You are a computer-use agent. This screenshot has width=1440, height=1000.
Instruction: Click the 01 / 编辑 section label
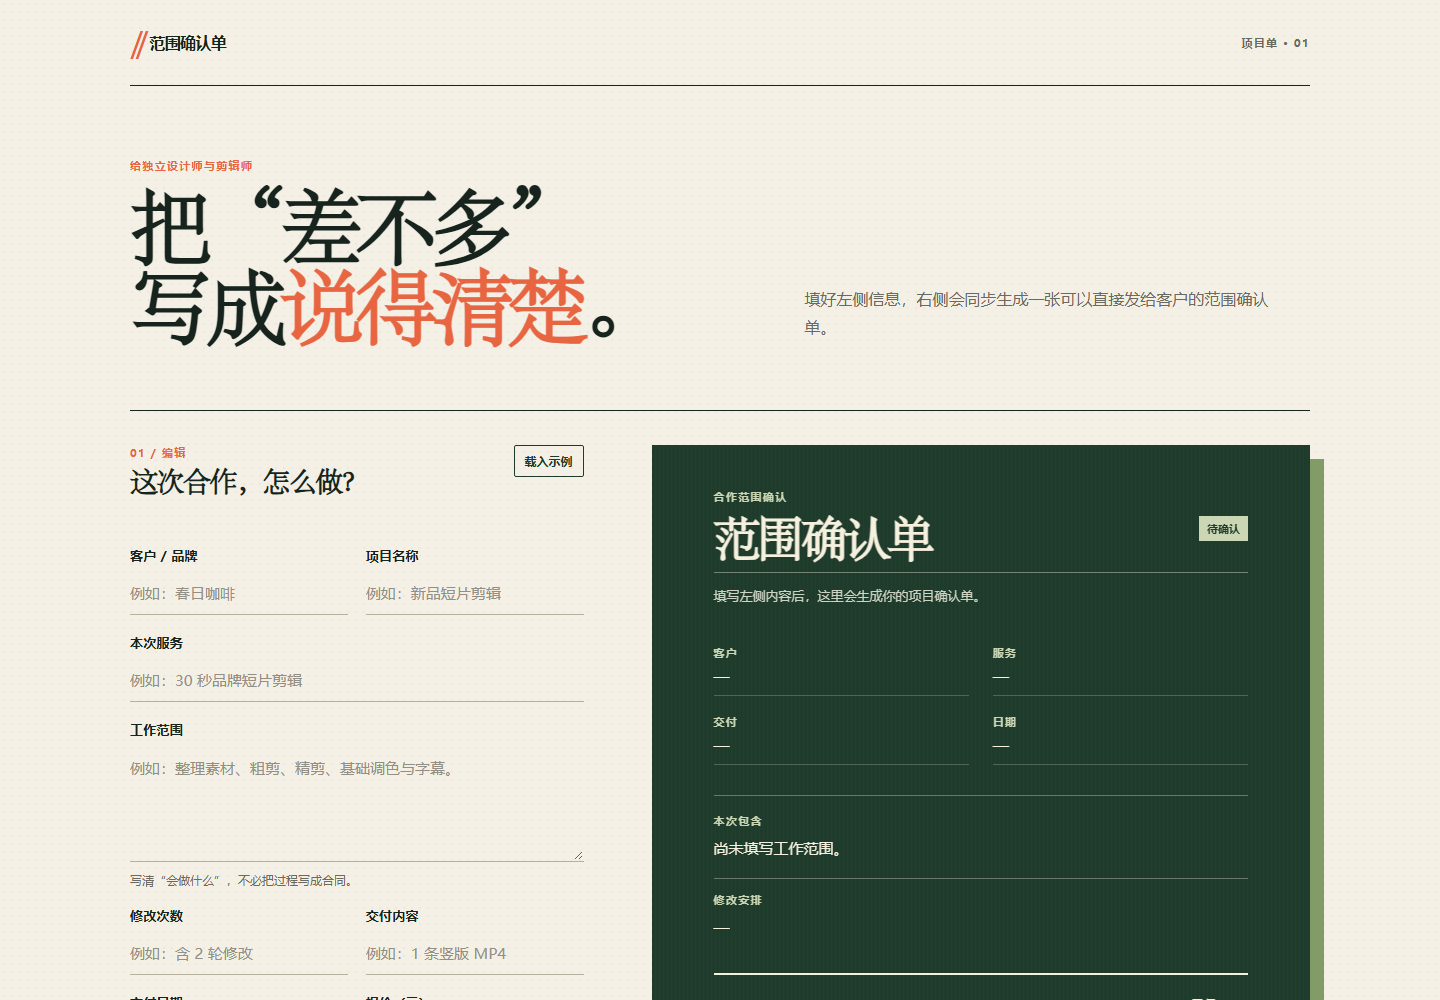pos(158,453)
